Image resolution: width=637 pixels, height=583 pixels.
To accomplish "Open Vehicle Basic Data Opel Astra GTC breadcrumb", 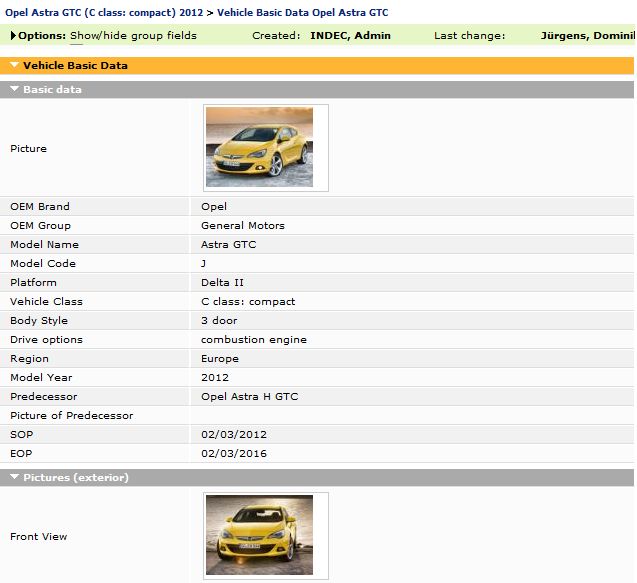I will [x=303, y=13].
